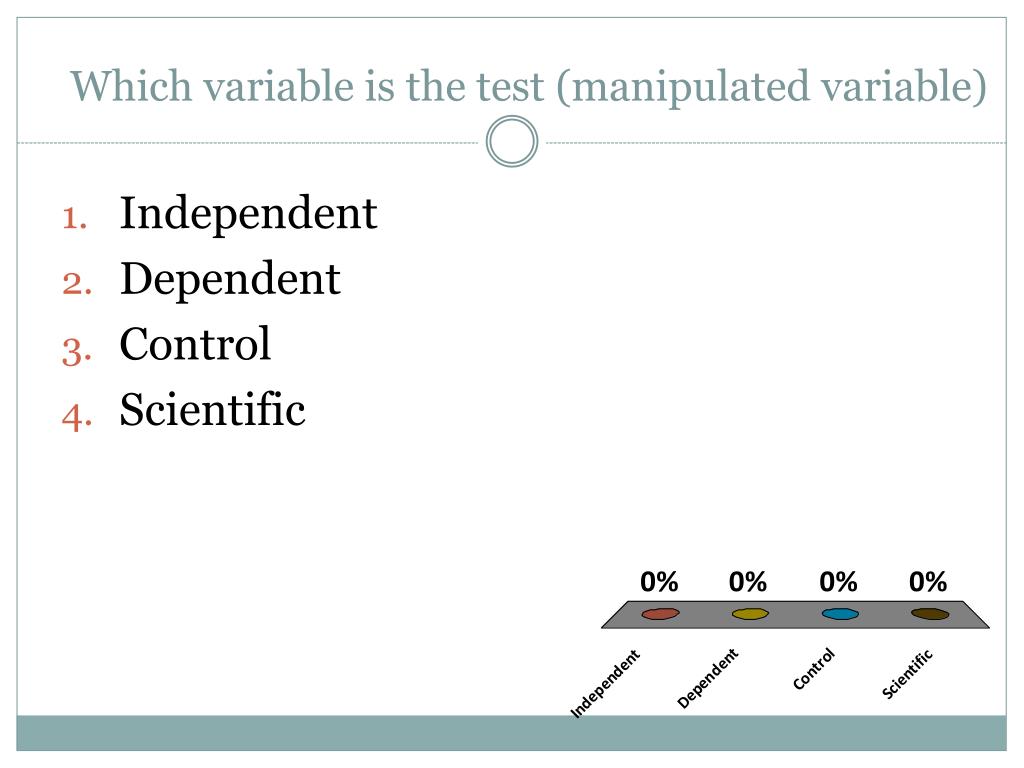Click list number 2 beside Dependent

coord(76,282)
